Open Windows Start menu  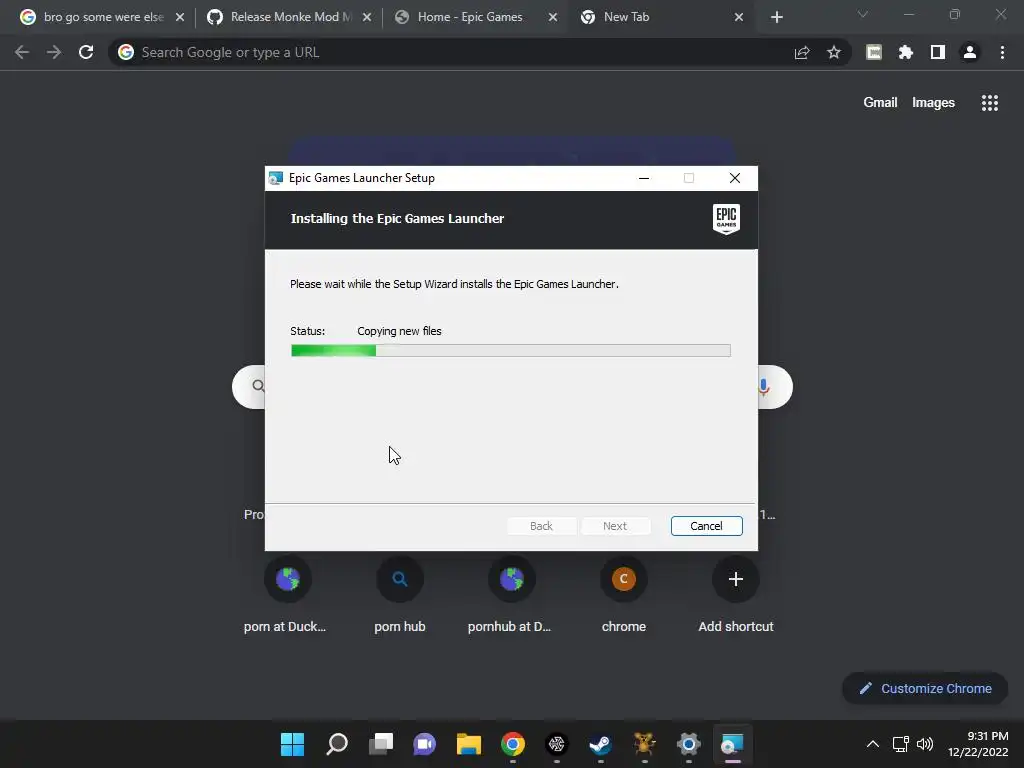tap(292, 744)
